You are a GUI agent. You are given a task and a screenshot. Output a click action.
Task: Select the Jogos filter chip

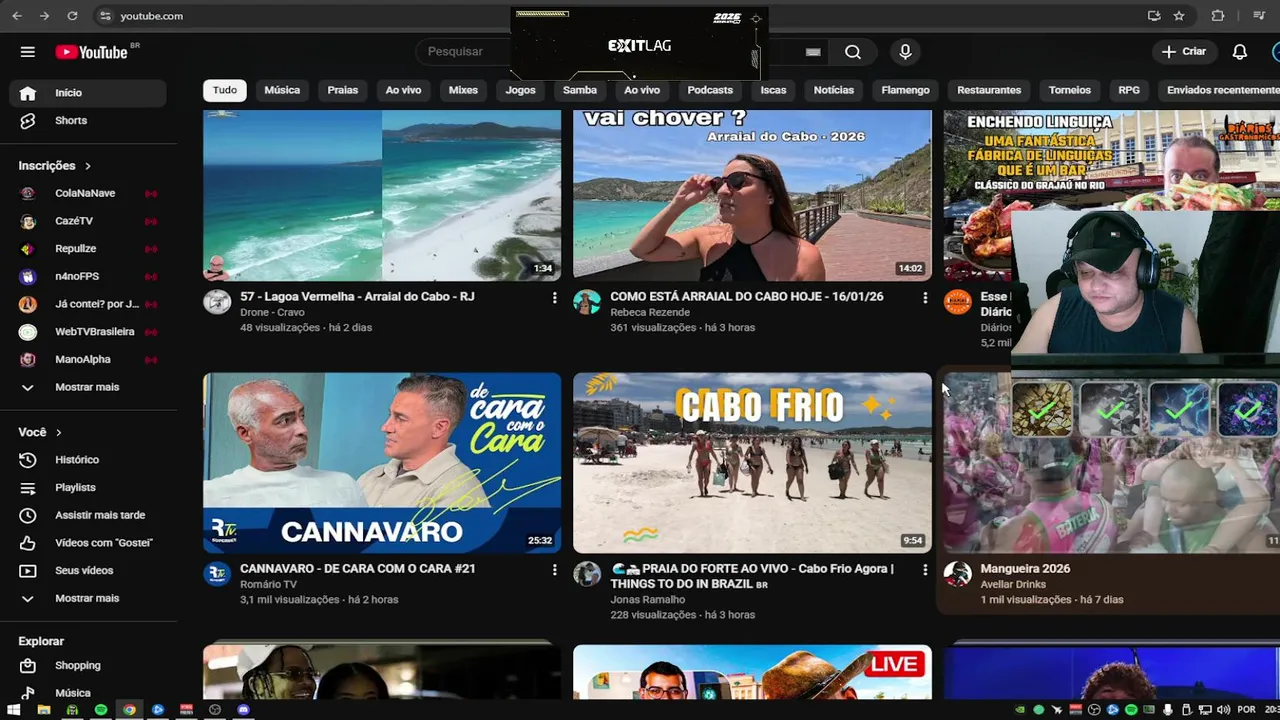[x=520, y=90]
